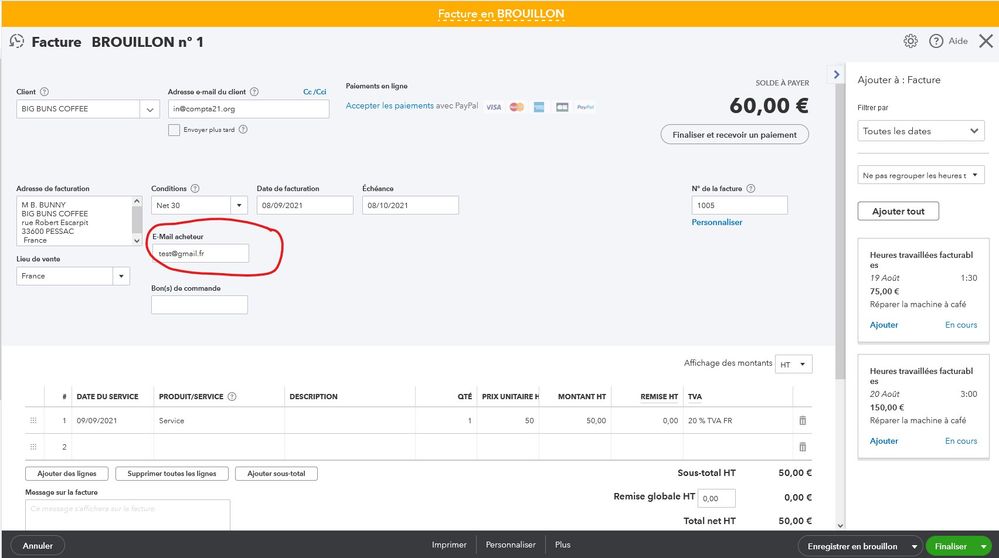Tick the Envoyer plus tard checkbox

[x=173, y=130]
